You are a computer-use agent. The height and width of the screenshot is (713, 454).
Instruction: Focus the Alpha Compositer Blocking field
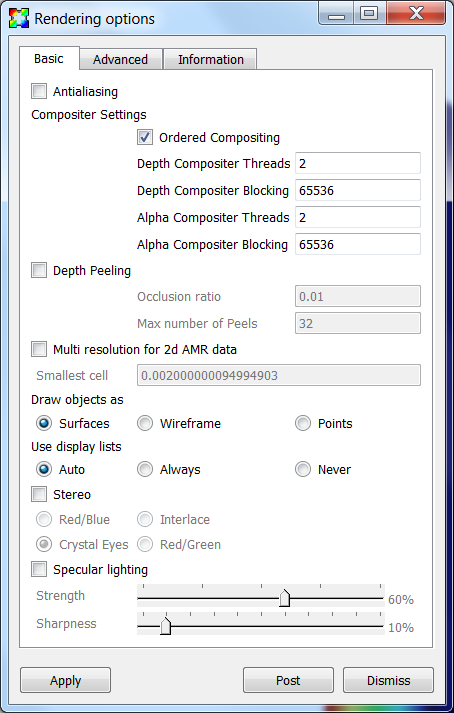point(358,244)
